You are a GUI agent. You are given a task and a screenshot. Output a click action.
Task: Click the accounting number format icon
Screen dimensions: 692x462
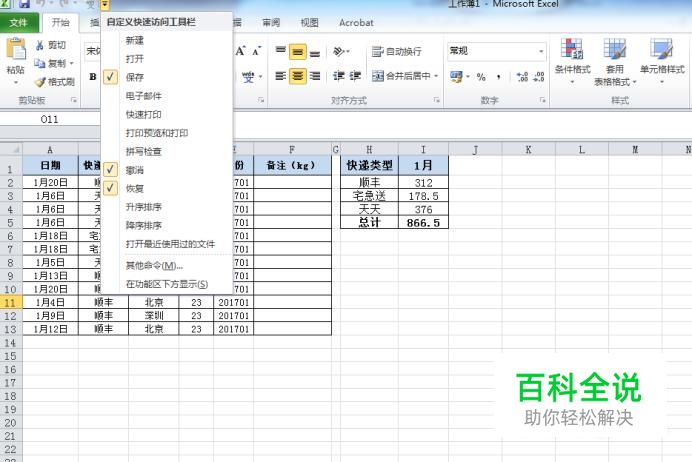456,77
